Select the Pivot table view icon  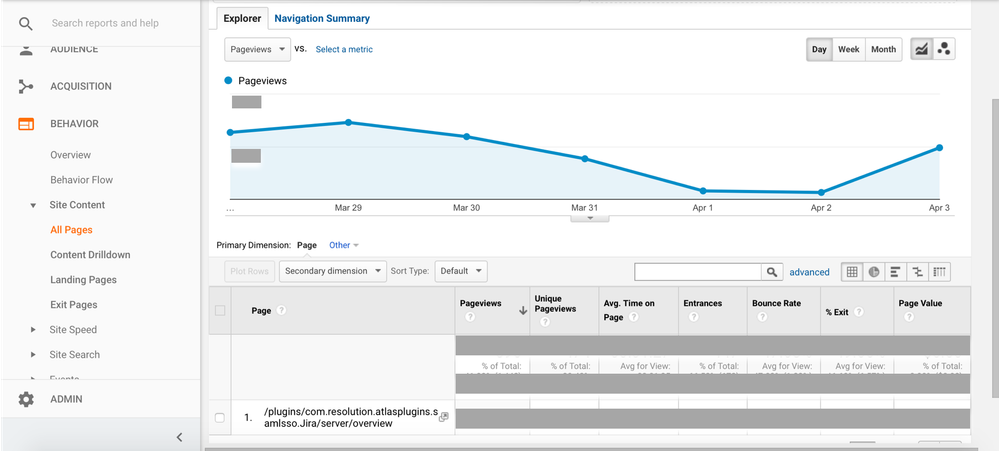click(x=939, y=272)
